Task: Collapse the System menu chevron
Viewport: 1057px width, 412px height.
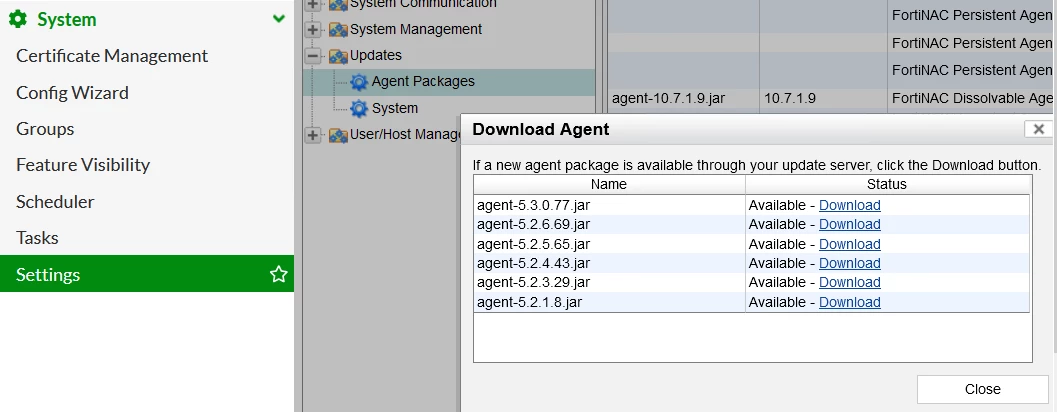Action: (278, 19)
